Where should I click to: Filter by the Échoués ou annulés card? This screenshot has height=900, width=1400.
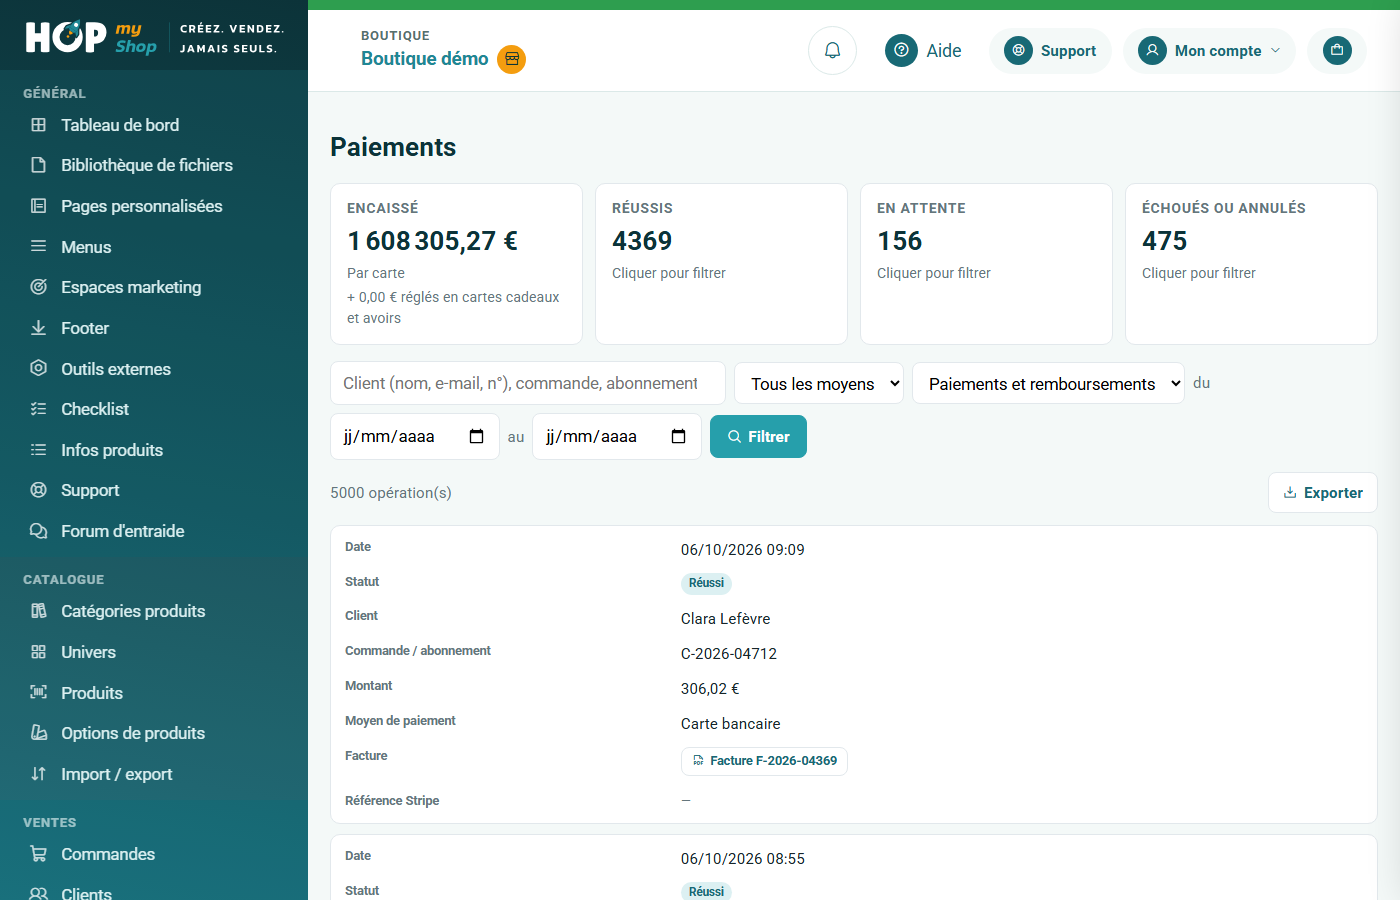click(1251, 264)
